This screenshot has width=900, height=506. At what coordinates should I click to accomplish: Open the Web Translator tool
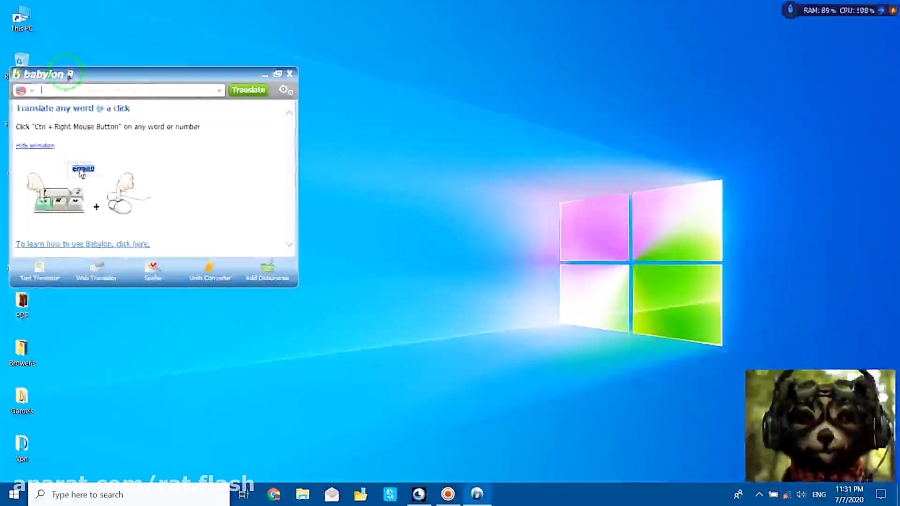click(96, 270)
